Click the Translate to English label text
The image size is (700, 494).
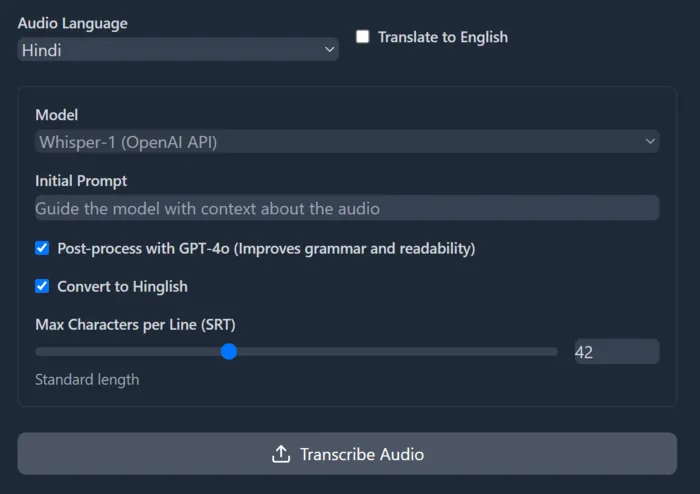click(x=443, y=37)
